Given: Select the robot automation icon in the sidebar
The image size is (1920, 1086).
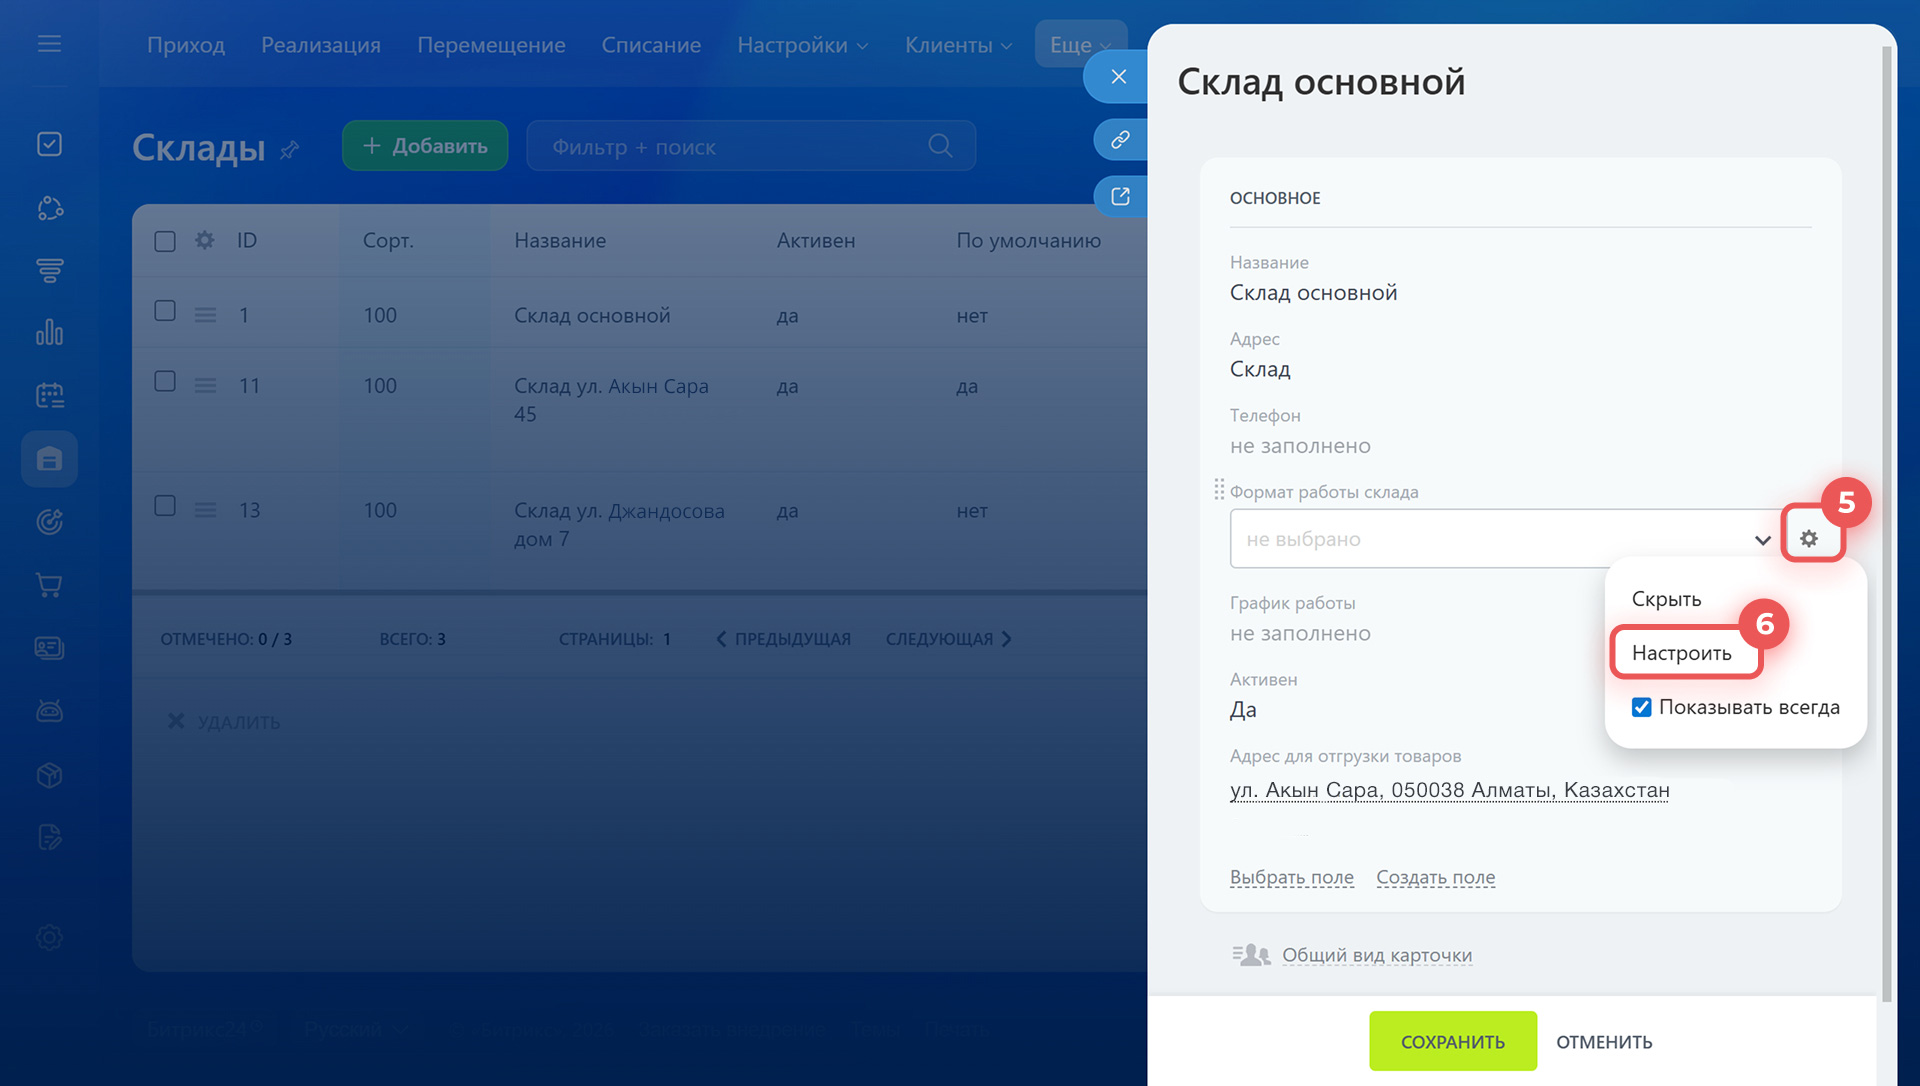Looking at the screenshot, I should click(x=49, y=710).
